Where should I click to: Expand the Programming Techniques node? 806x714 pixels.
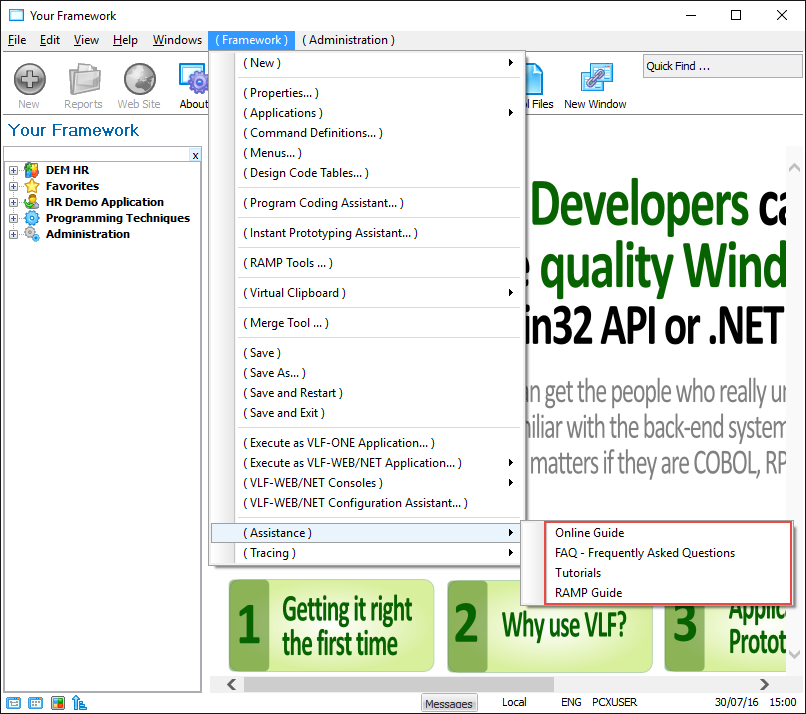tap(13, 218)
